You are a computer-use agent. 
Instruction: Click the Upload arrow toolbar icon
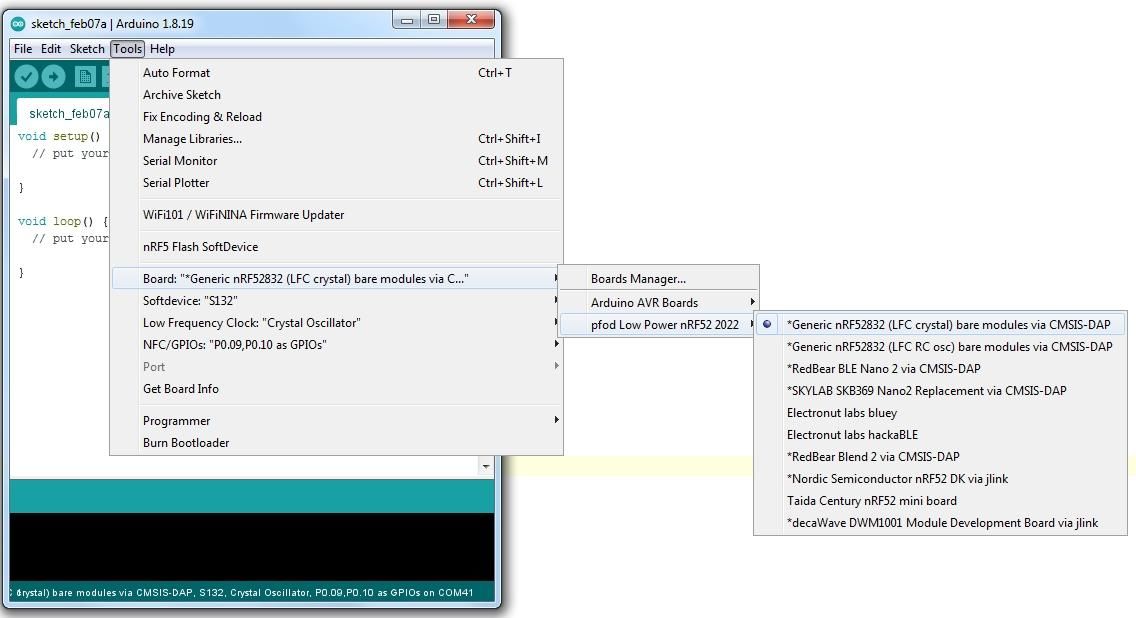(55, 75)
